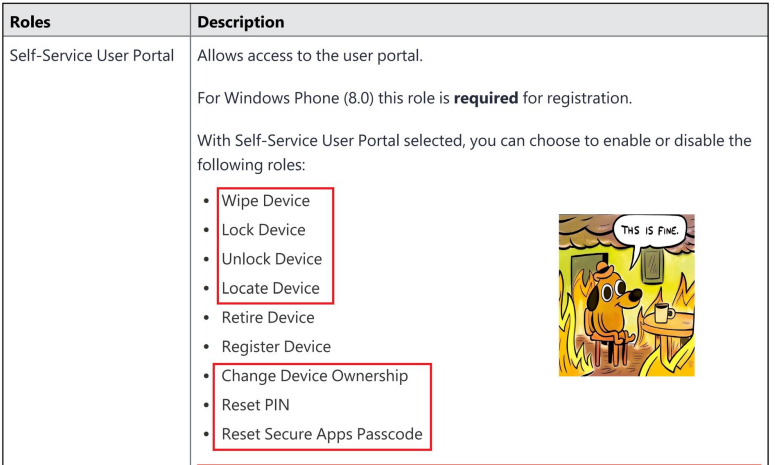Select "Reset Secure Apps Passcode" entry

321,435
